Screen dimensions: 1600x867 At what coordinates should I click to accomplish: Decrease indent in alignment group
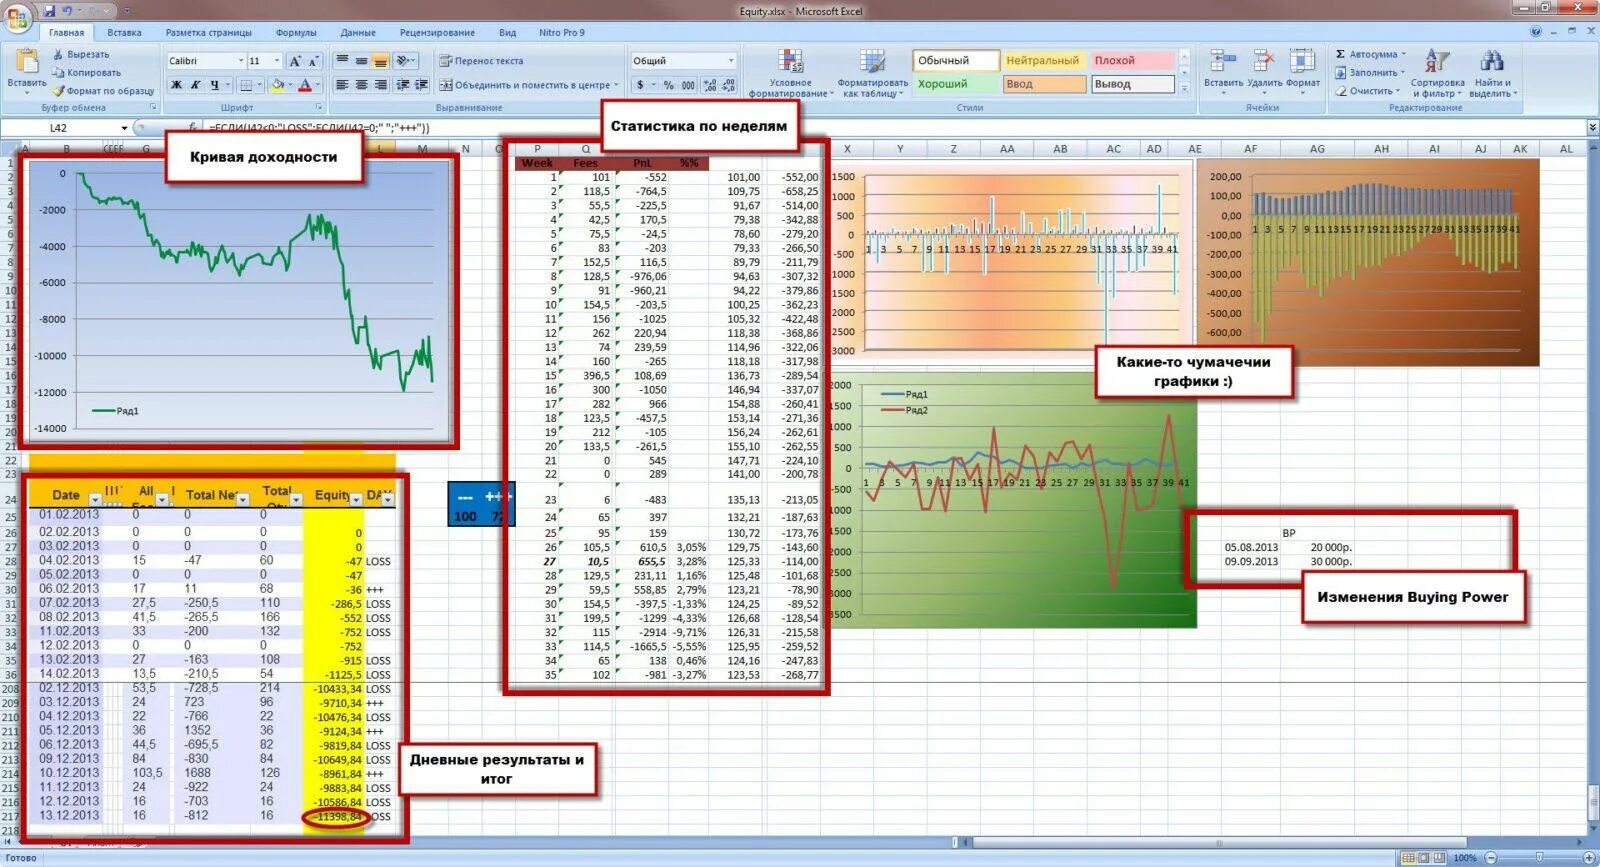(x=403, y=85)
